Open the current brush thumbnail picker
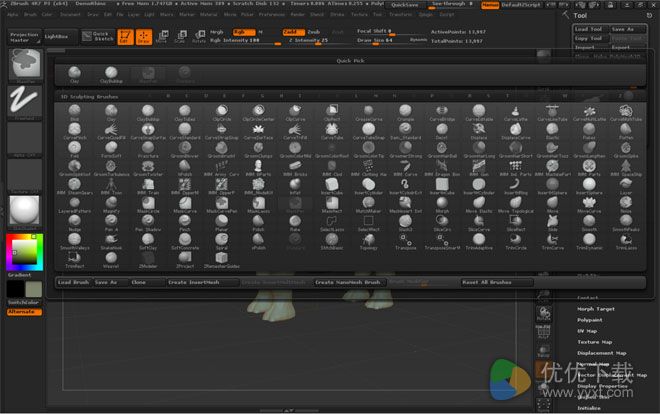Screen dimensions: 660x414 point(25,64)
